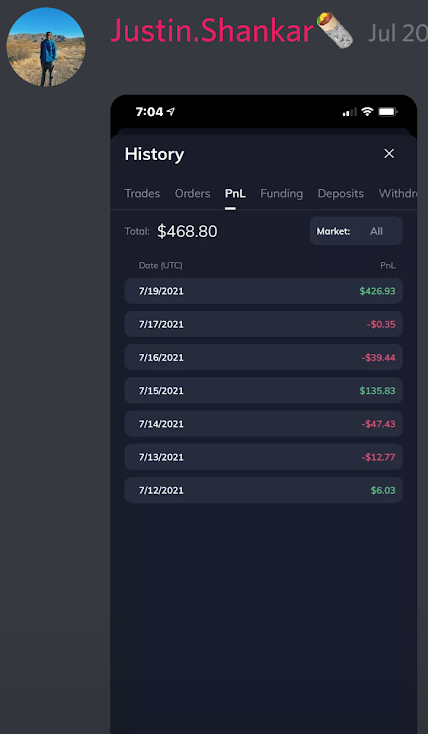Image resolution: width=428 pixels, height=734 pixels.
Task: Open the Withdrawals tab
Action: coord(398,193)
